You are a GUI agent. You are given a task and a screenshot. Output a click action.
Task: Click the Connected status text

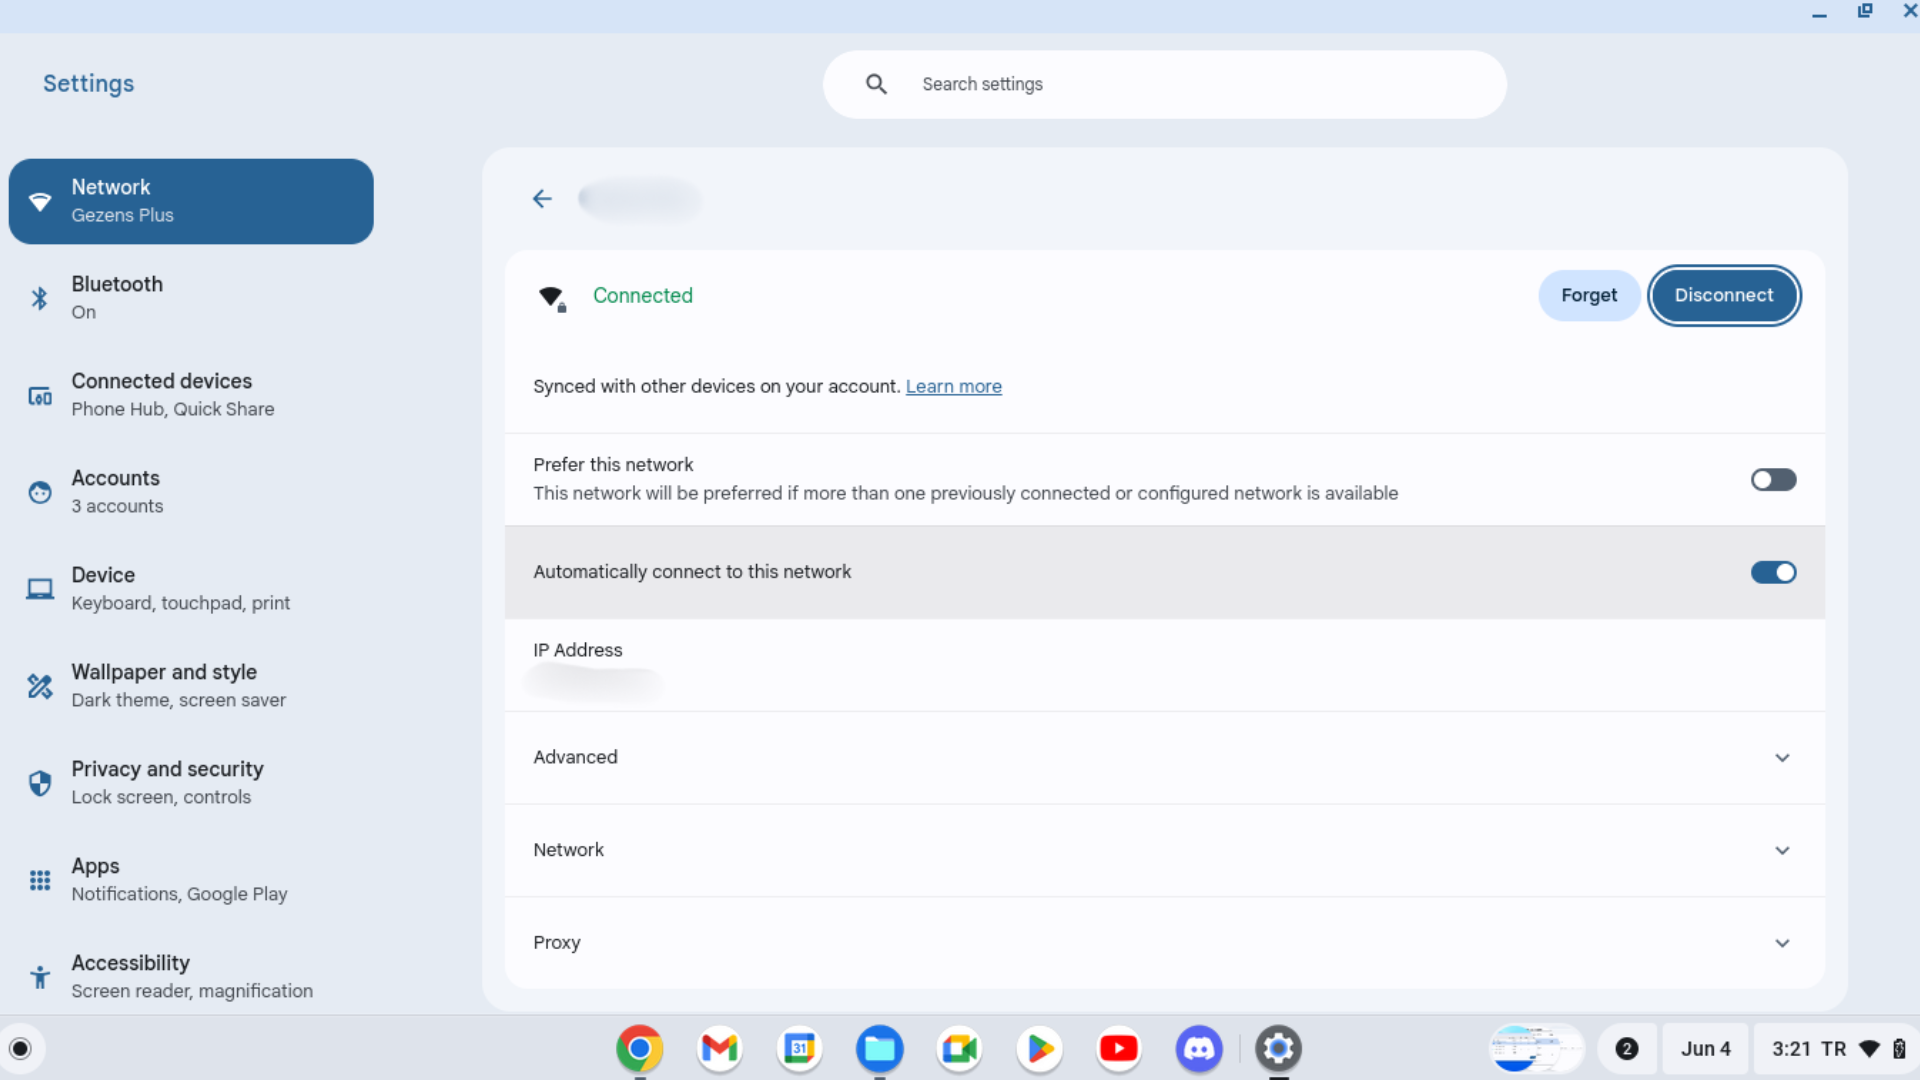point(642,295)
